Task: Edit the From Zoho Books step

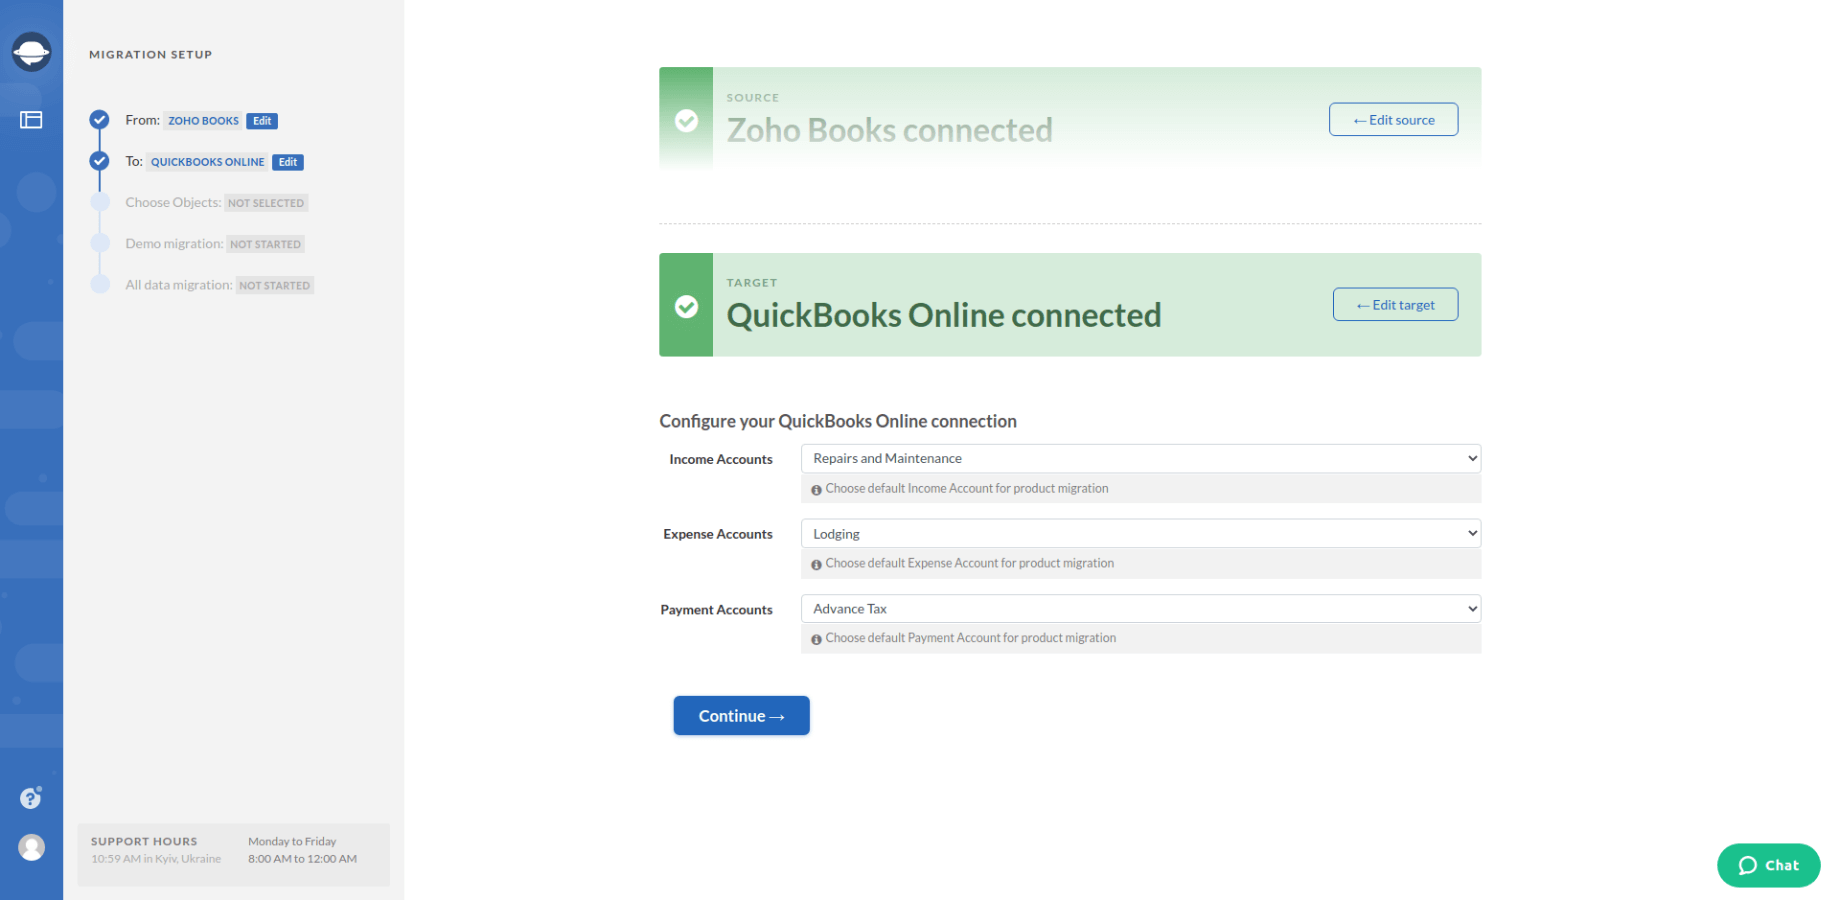Action: click(262, 121)
